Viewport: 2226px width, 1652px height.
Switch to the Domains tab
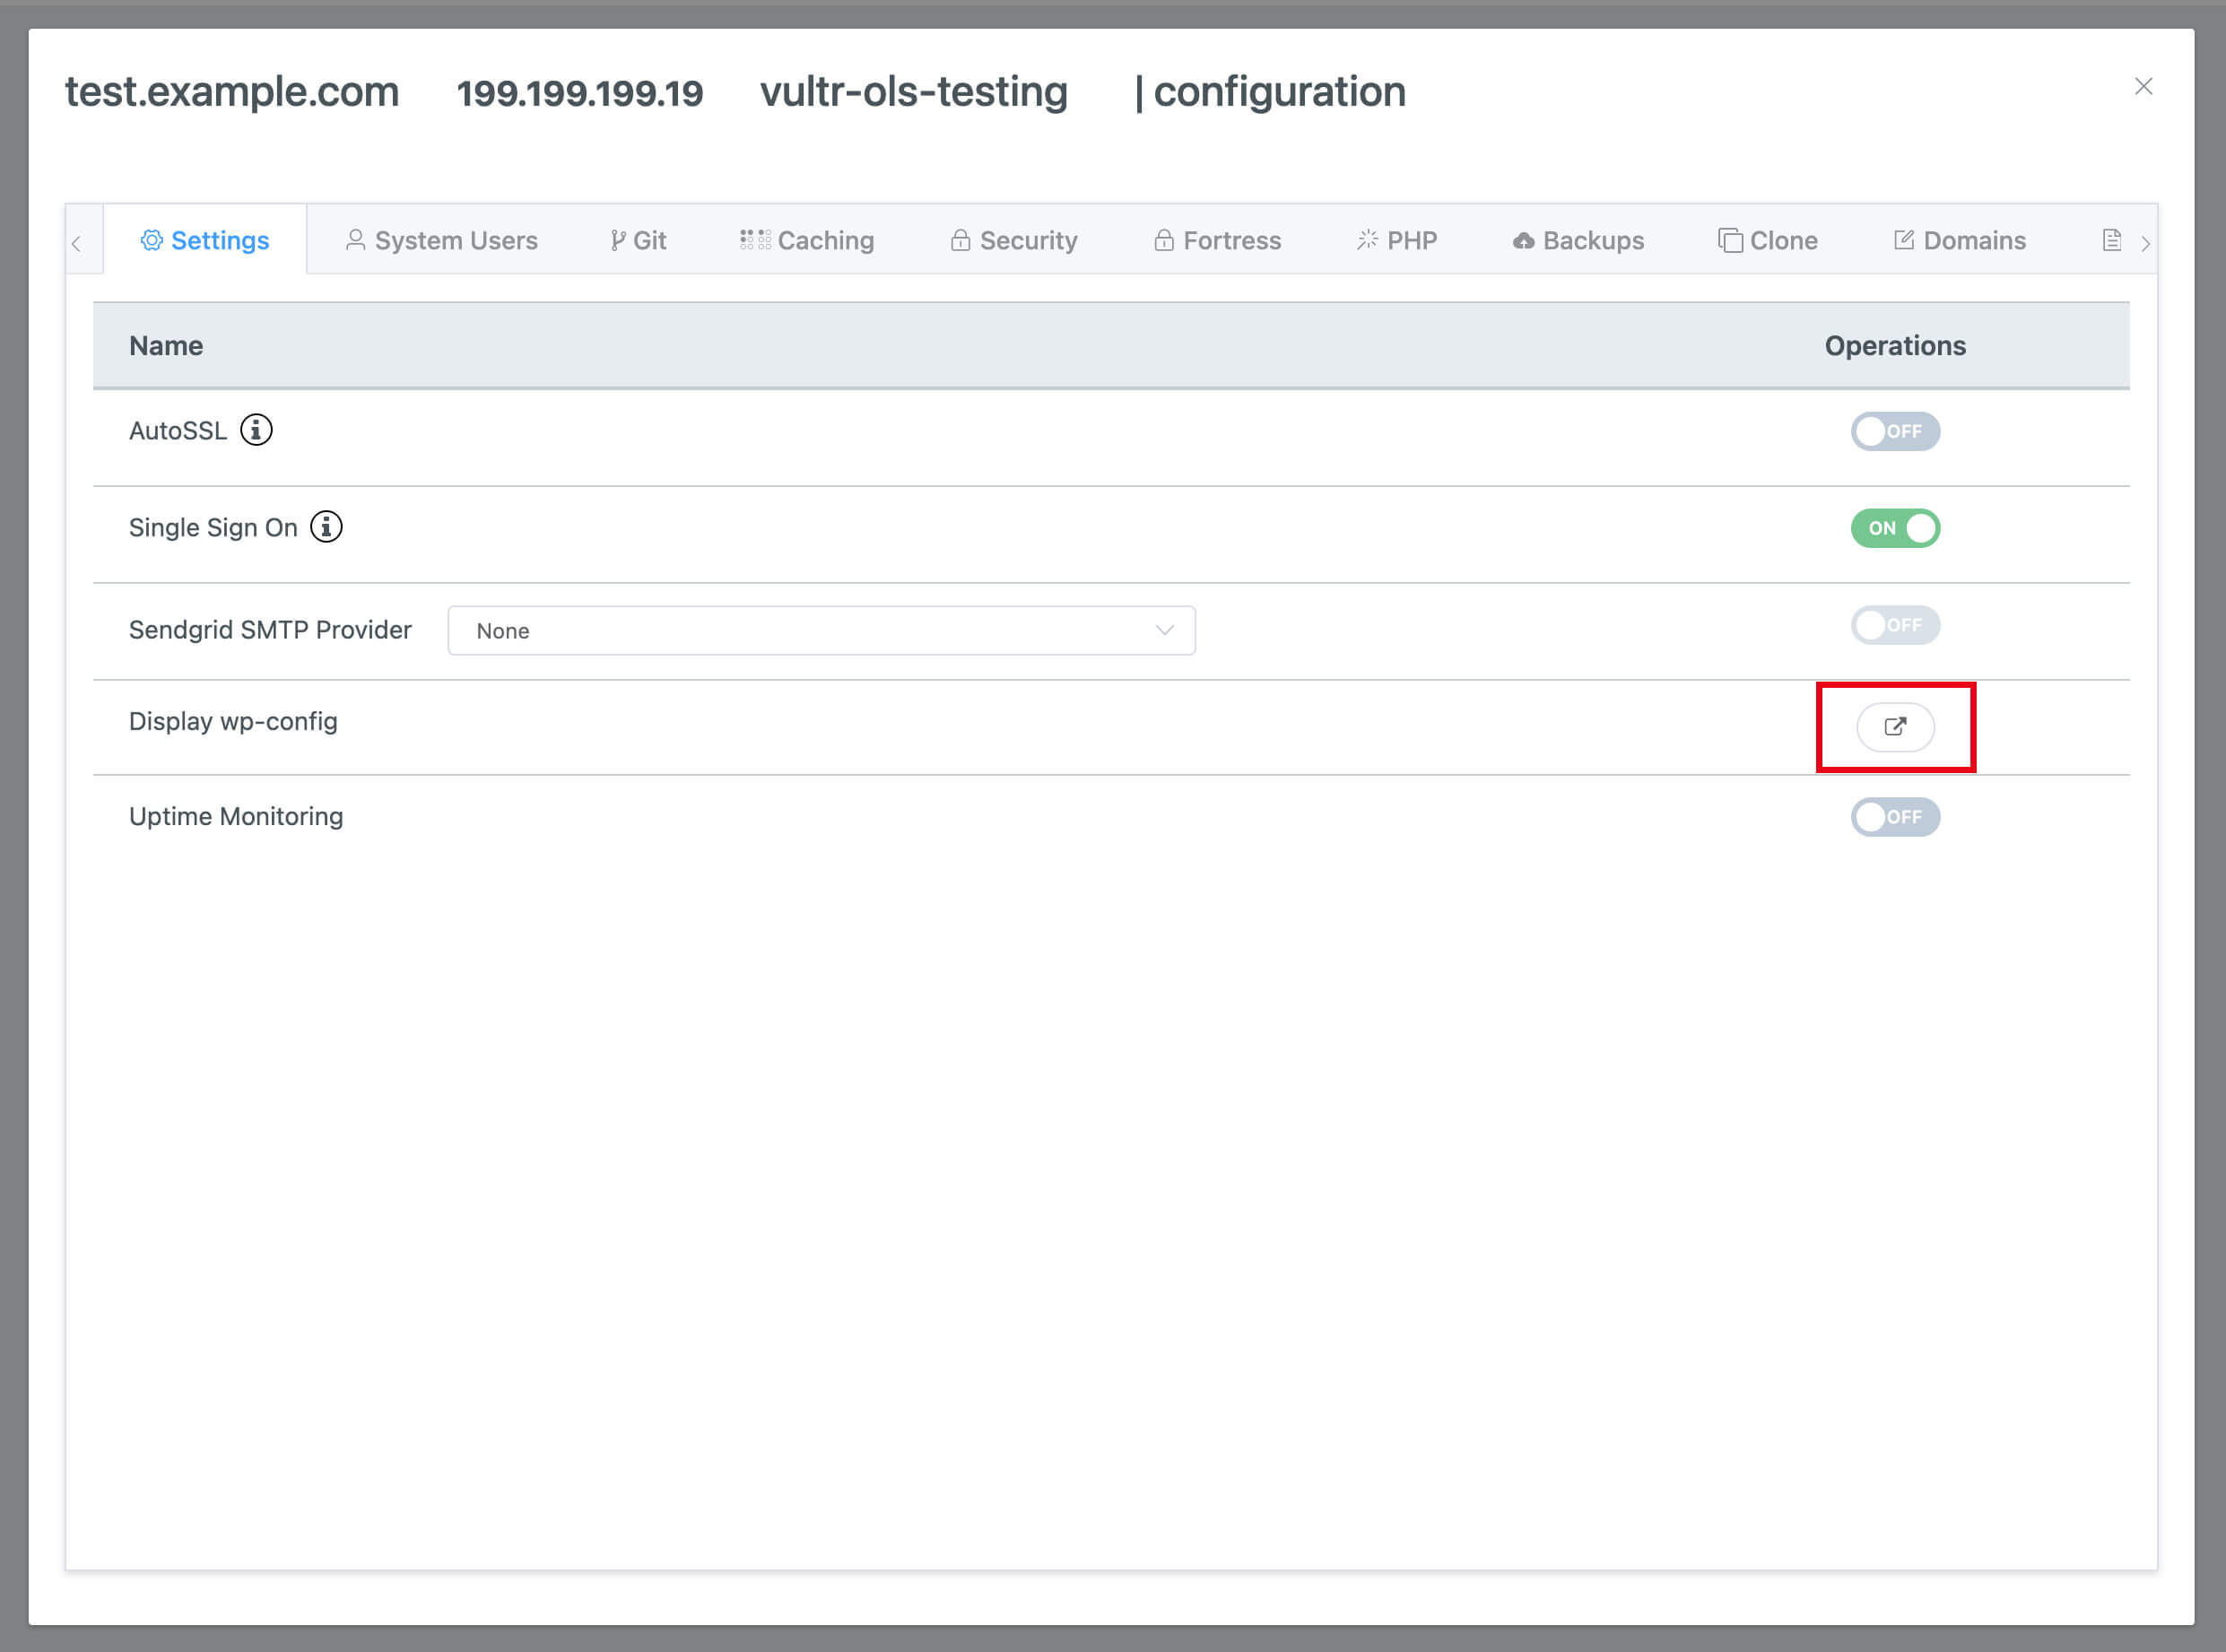(x=1960, y=241)
